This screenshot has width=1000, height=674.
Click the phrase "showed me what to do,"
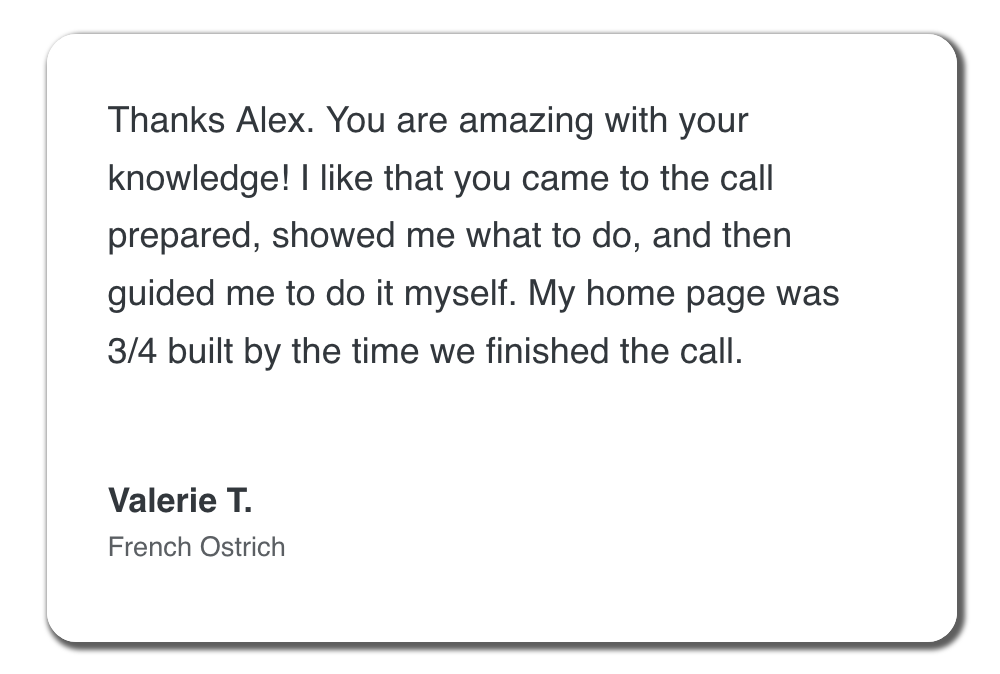click(456, 236)
